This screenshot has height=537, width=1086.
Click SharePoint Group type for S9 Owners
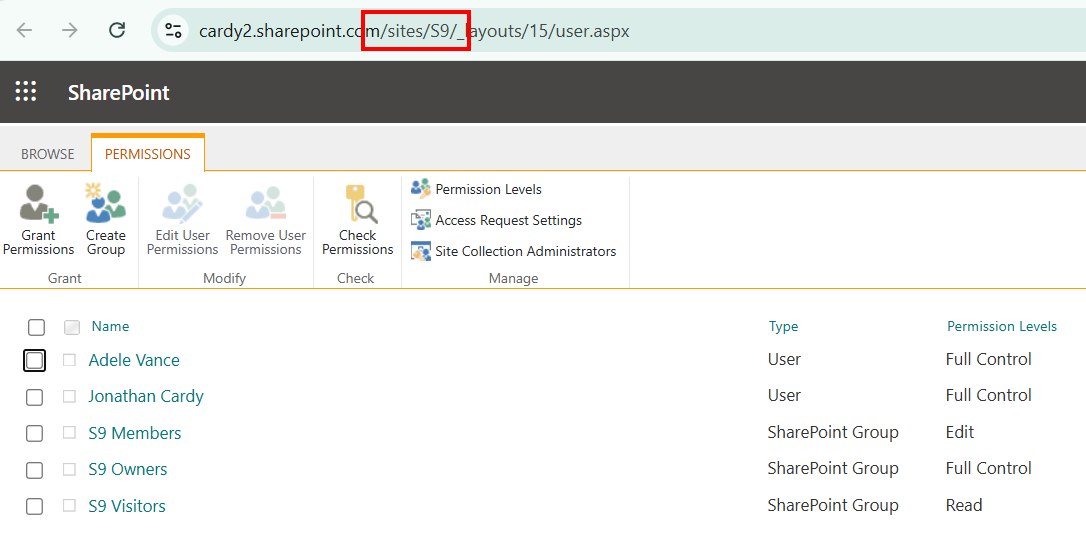click(x=833, y=468)
